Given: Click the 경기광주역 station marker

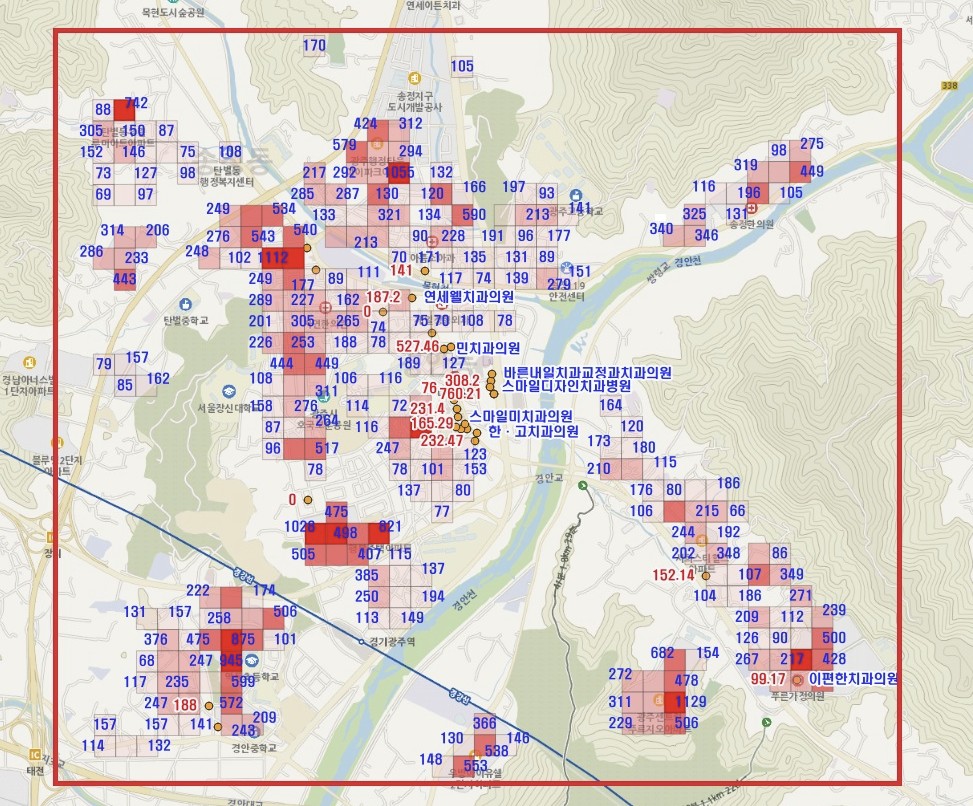Looking at the screenshot, I should point(362,642).
